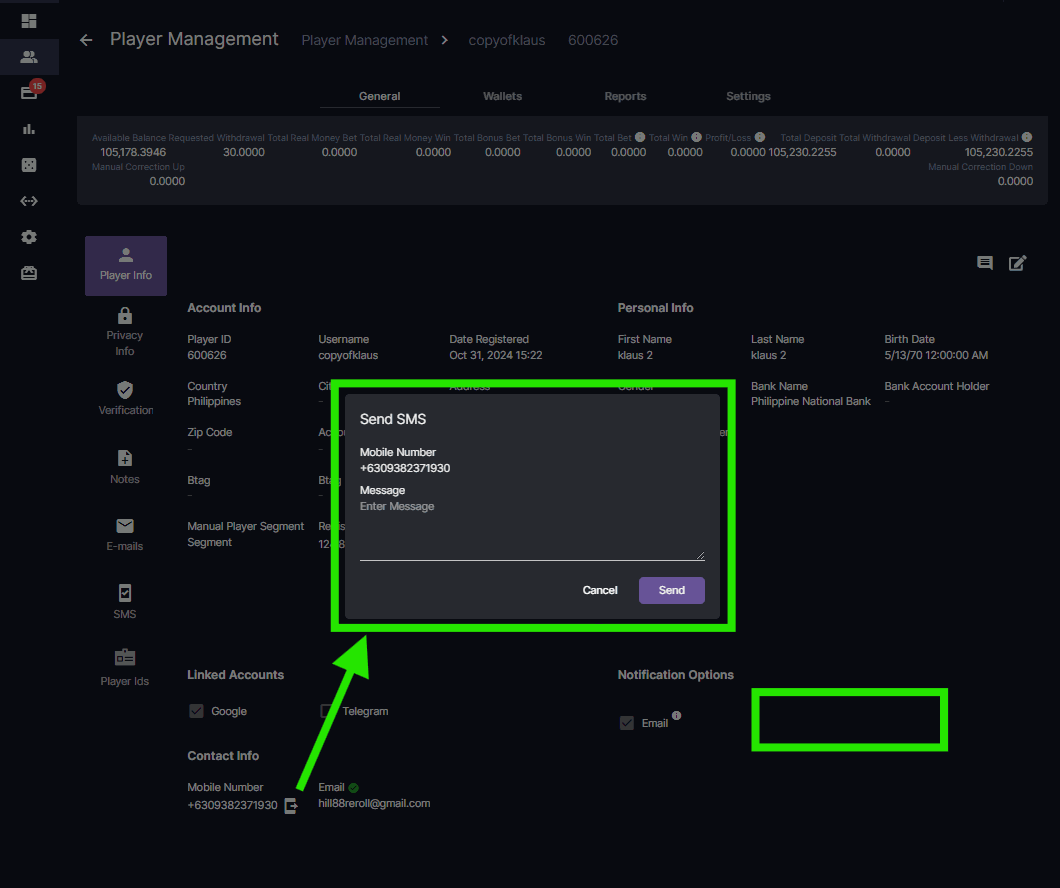
Task: Switch to the General tab
Action: click(379, 97)
